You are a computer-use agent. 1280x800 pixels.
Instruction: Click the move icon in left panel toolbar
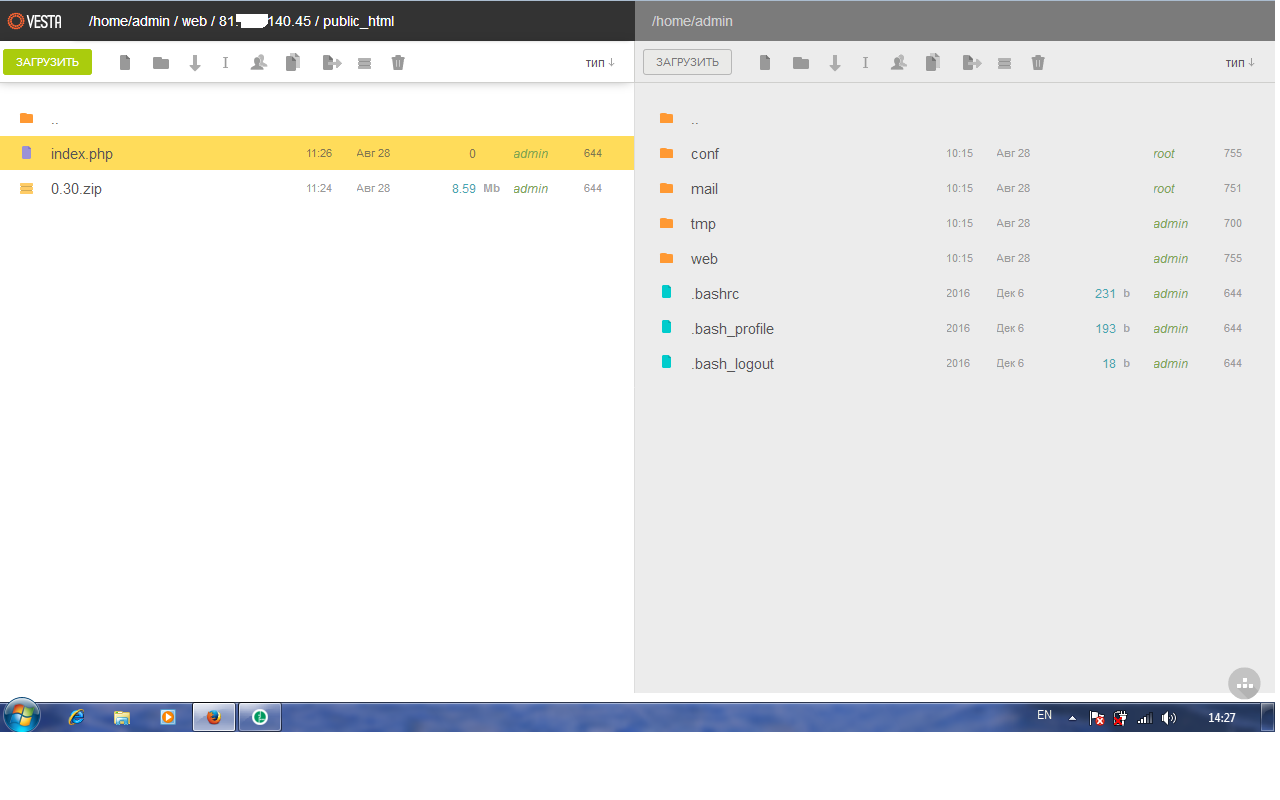coord(332,63)
